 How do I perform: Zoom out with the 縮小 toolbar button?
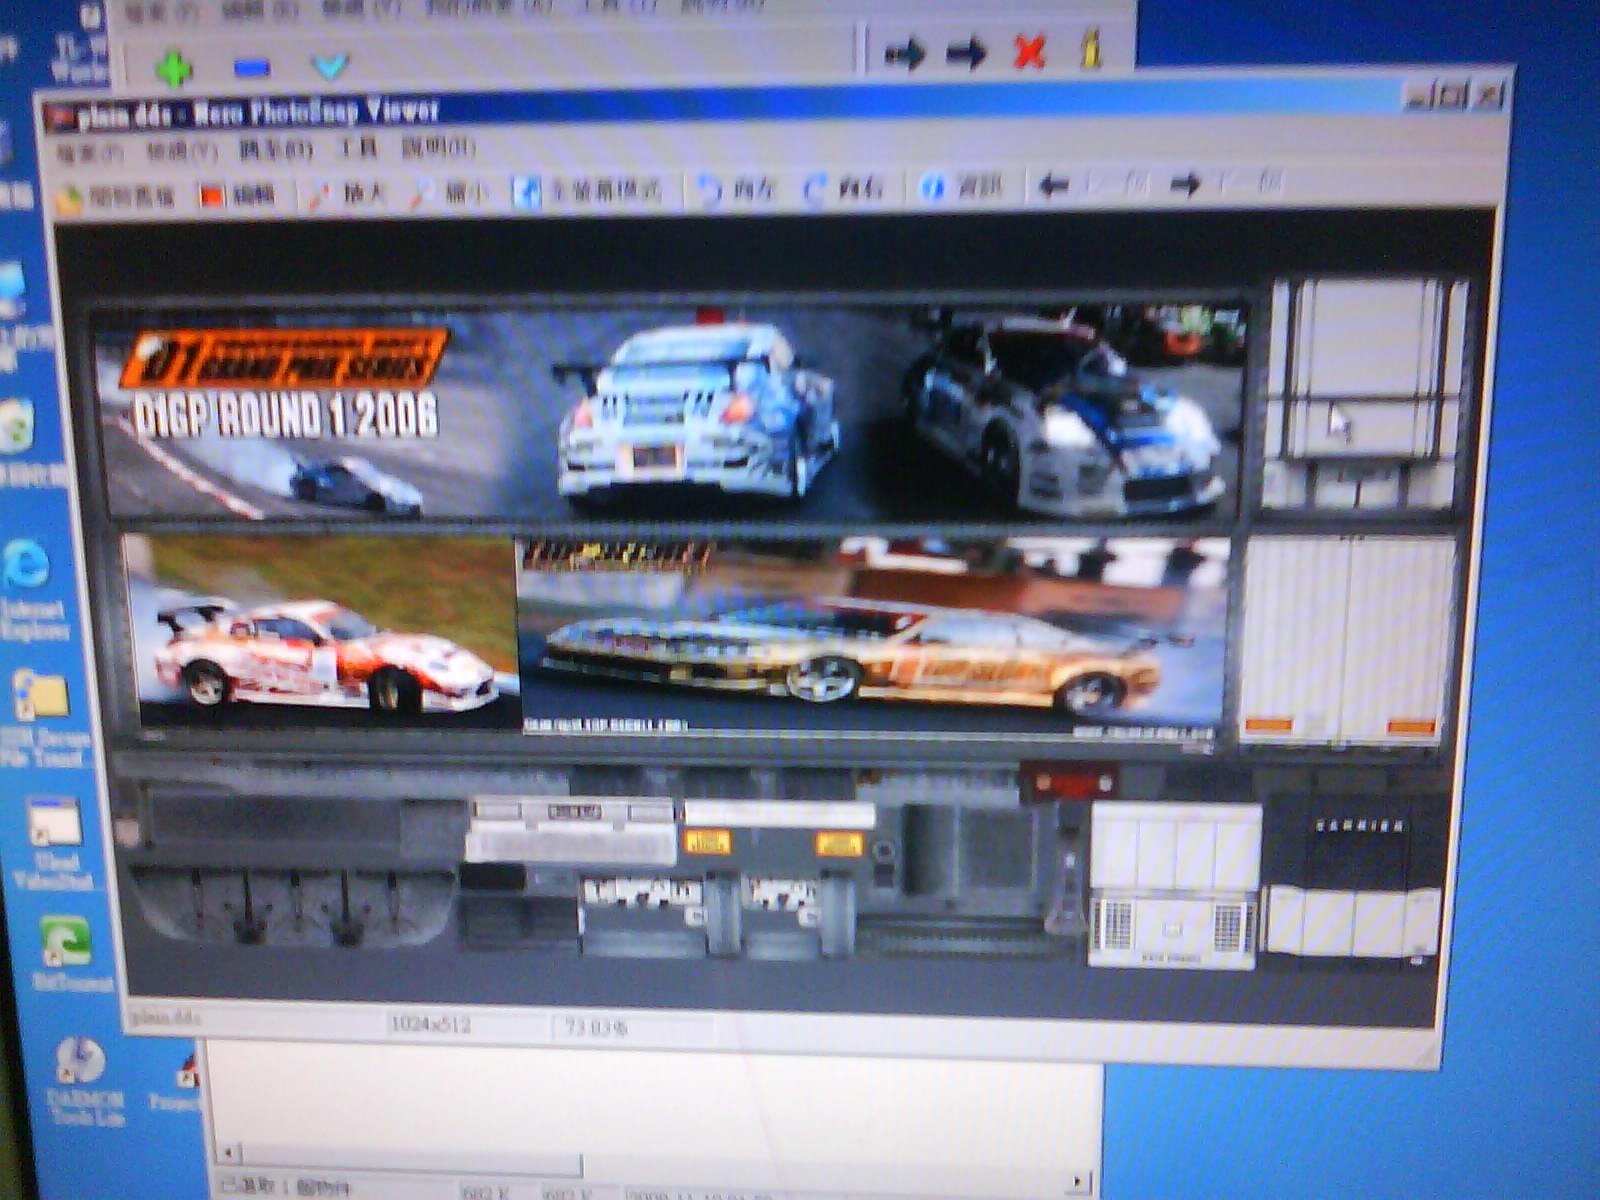pyautogui.click(x=451, y=192)
